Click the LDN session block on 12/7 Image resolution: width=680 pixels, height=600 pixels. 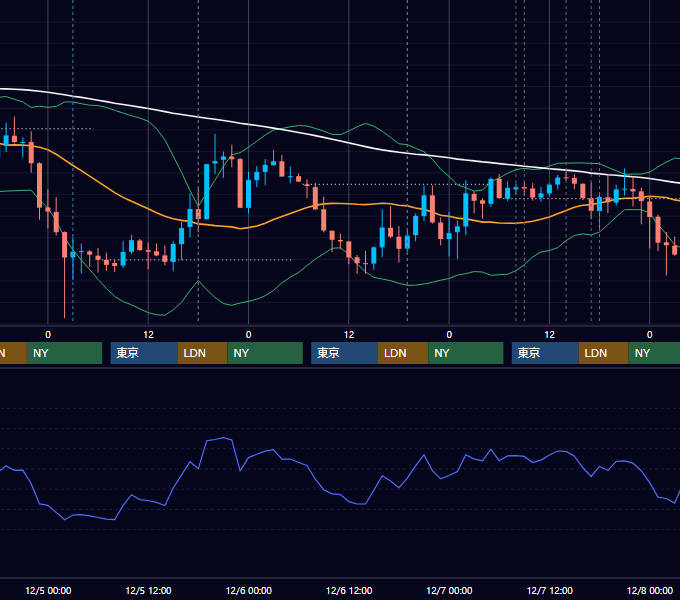click(x=604, y=353)
